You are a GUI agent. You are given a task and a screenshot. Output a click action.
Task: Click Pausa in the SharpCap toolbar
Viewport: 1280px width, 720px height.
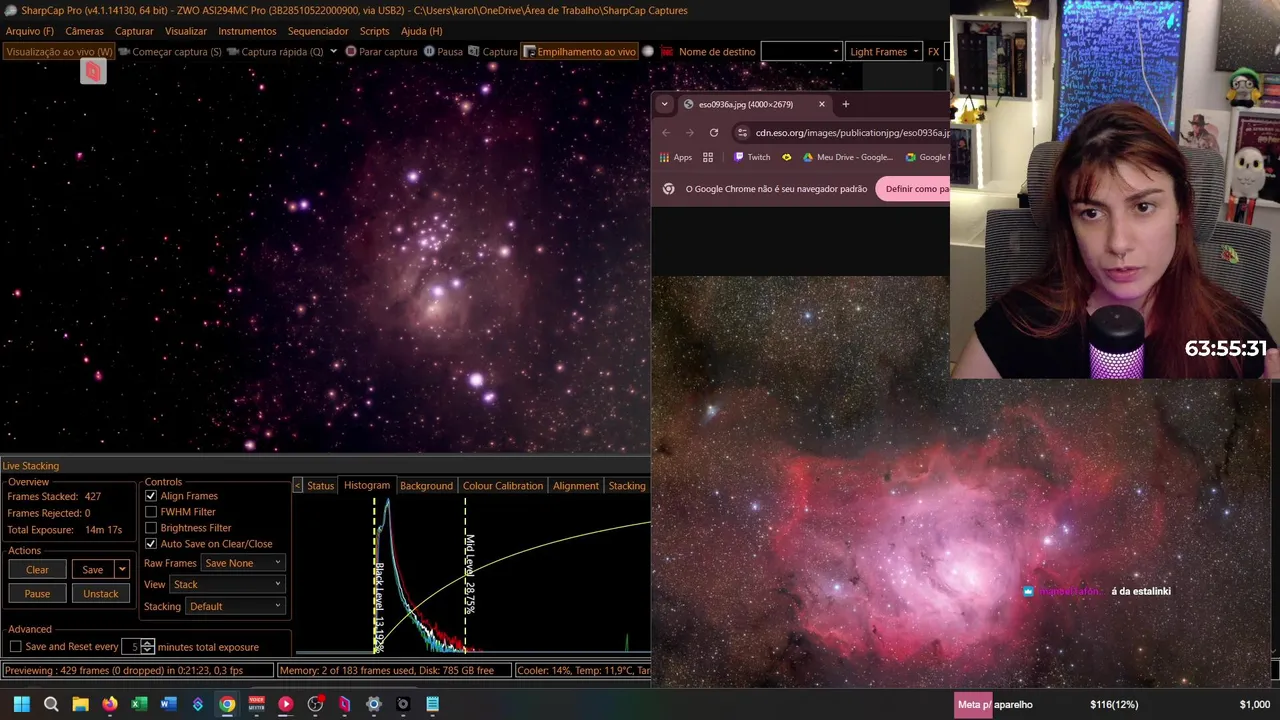coord(443,51)
